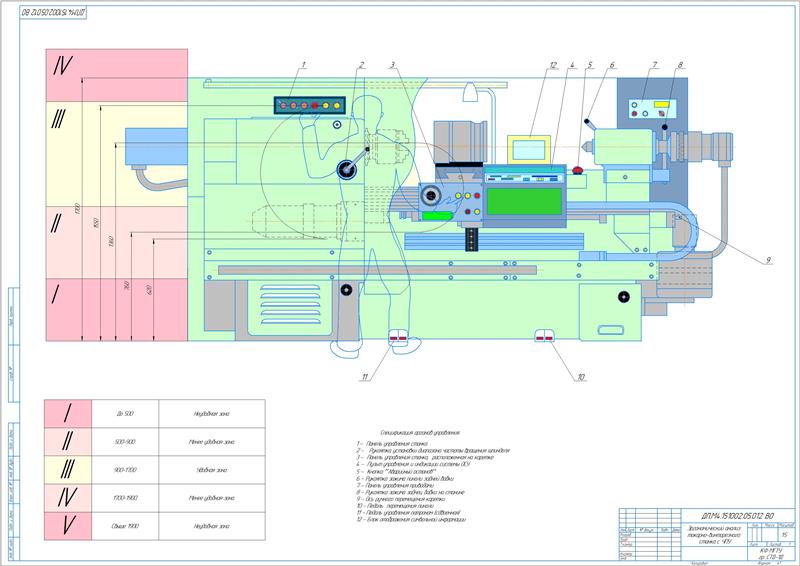Click the pink I swatch in the legend table
Viewport: 800px width, 566px height.
pos(68,414)
